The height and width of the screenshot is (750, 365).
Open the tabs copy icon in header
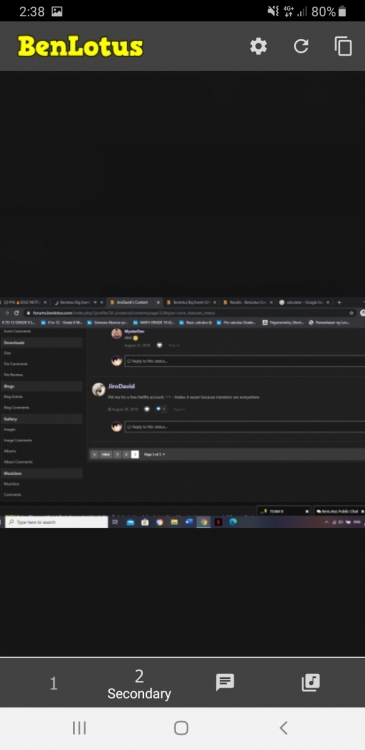[343, 46]
